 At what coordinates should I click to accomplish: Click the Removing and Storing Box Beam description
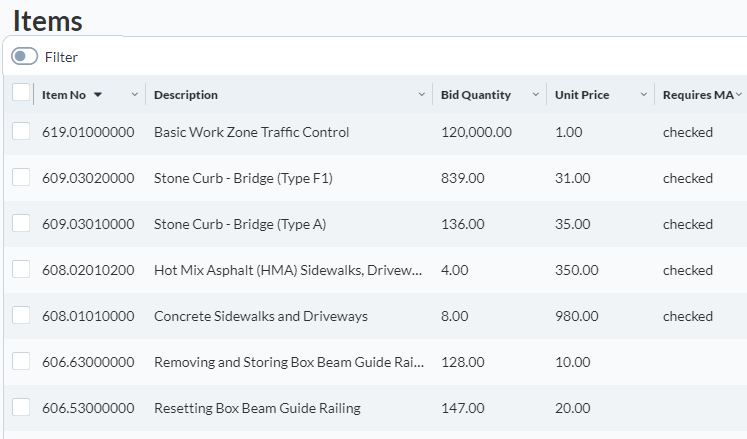click(289, 362)
